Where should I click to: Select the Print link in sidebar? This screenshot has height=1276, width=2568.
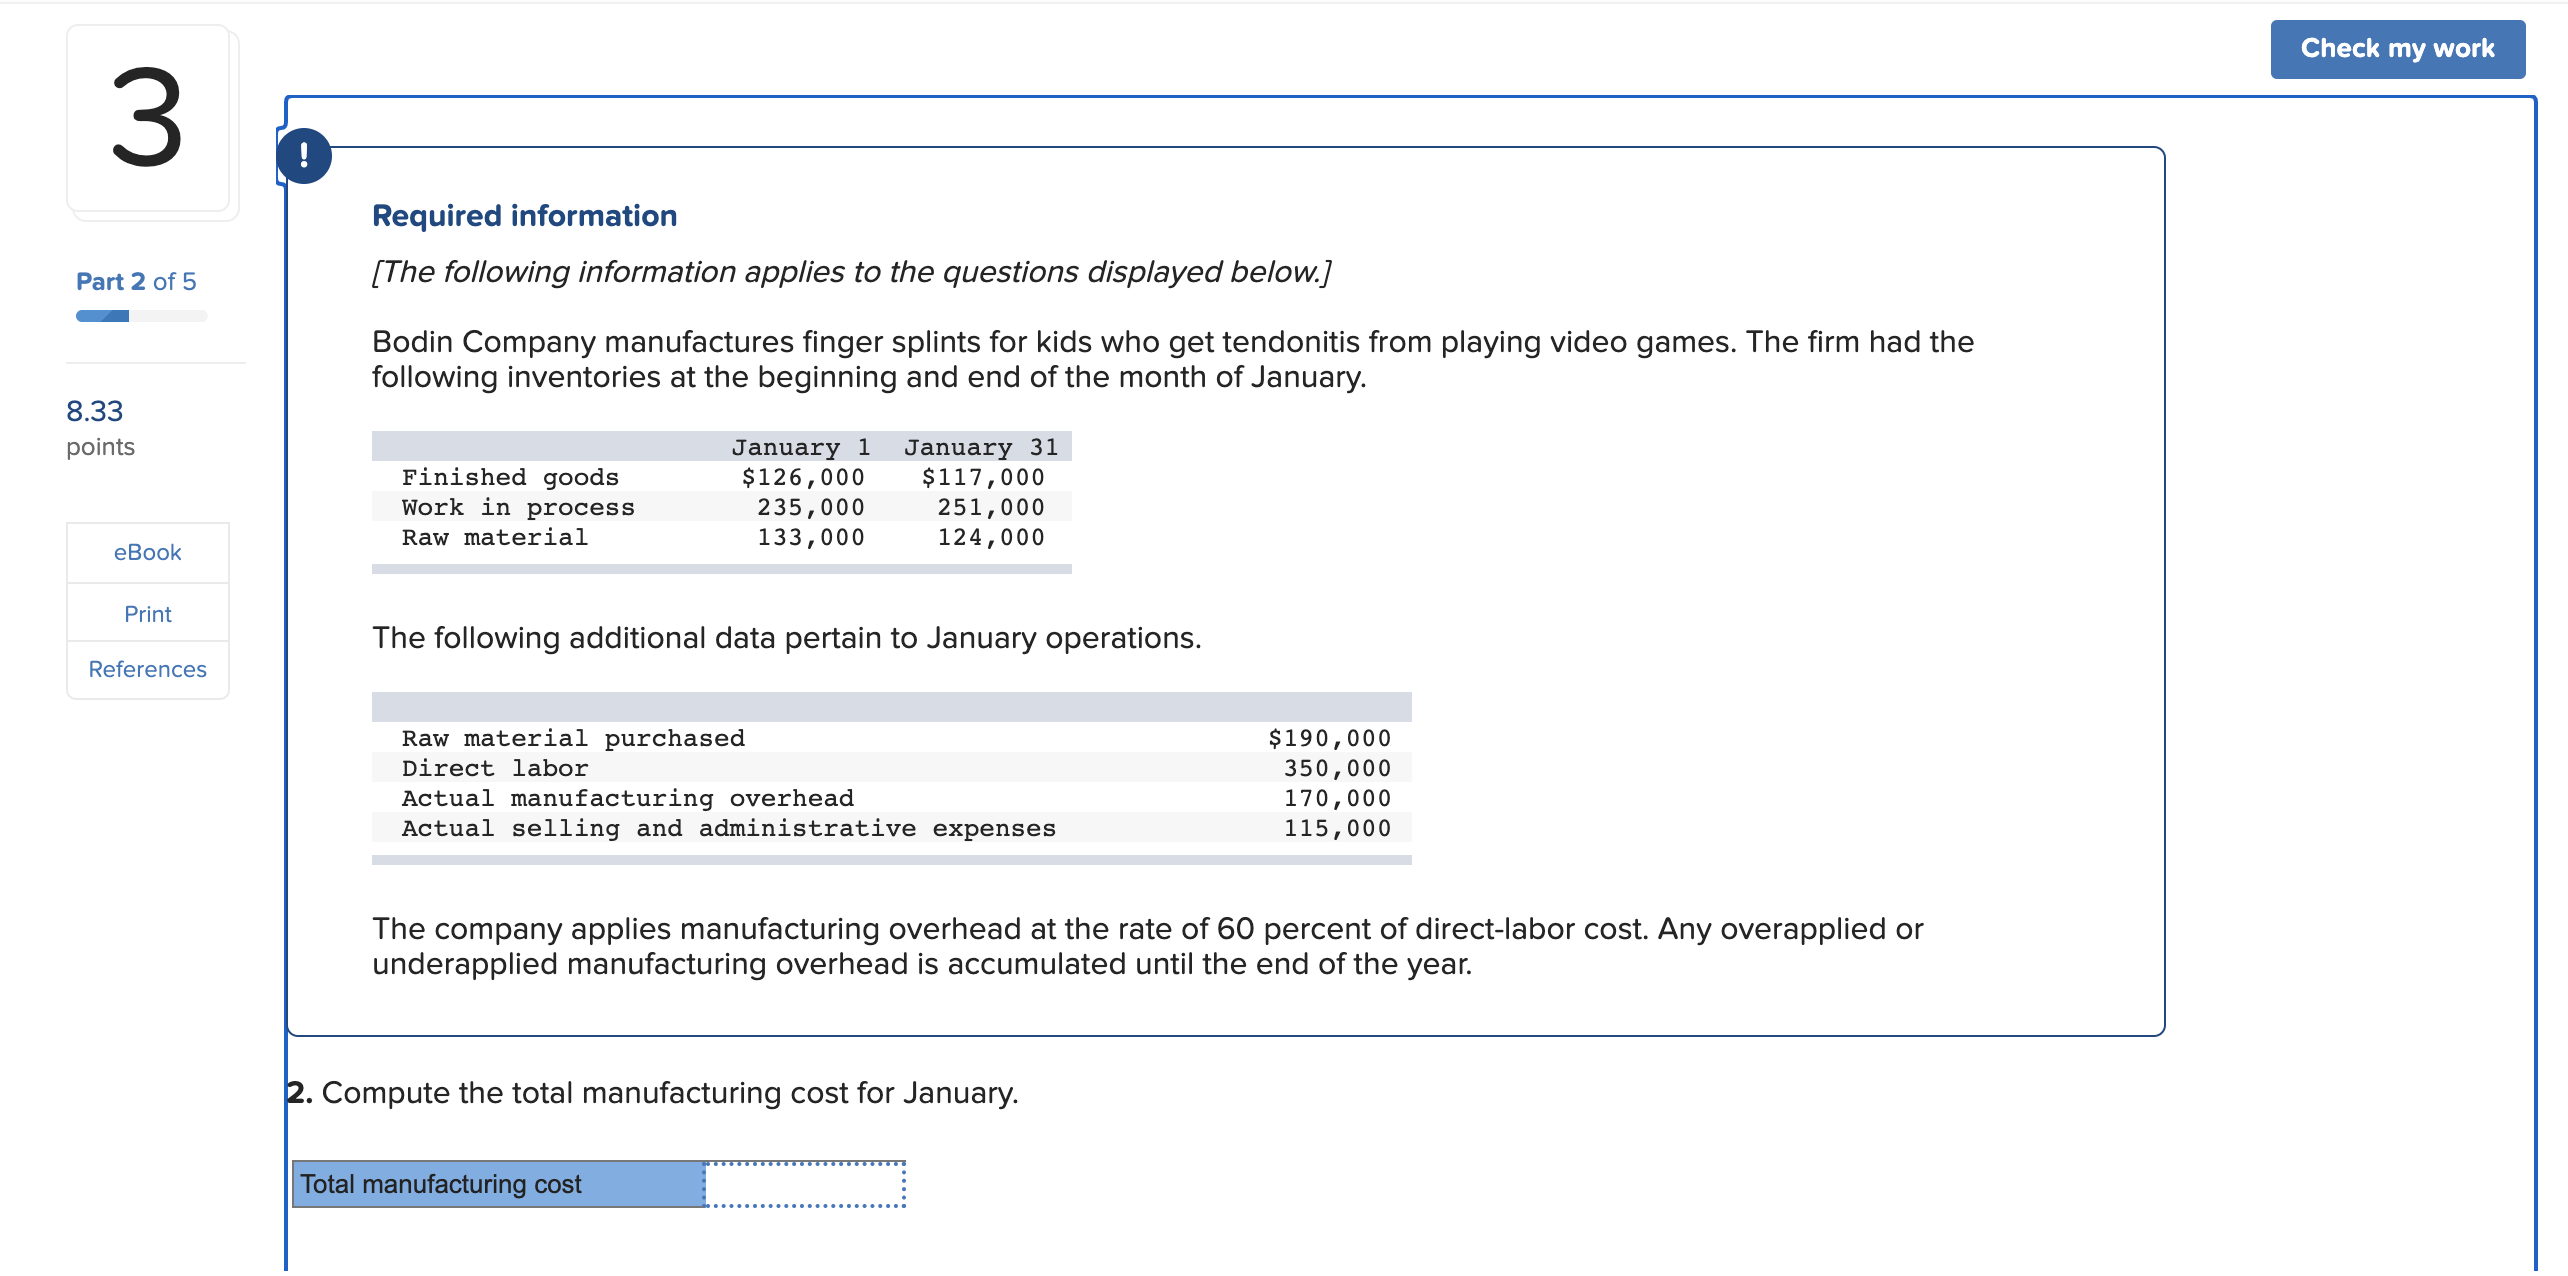click(148, 614)
